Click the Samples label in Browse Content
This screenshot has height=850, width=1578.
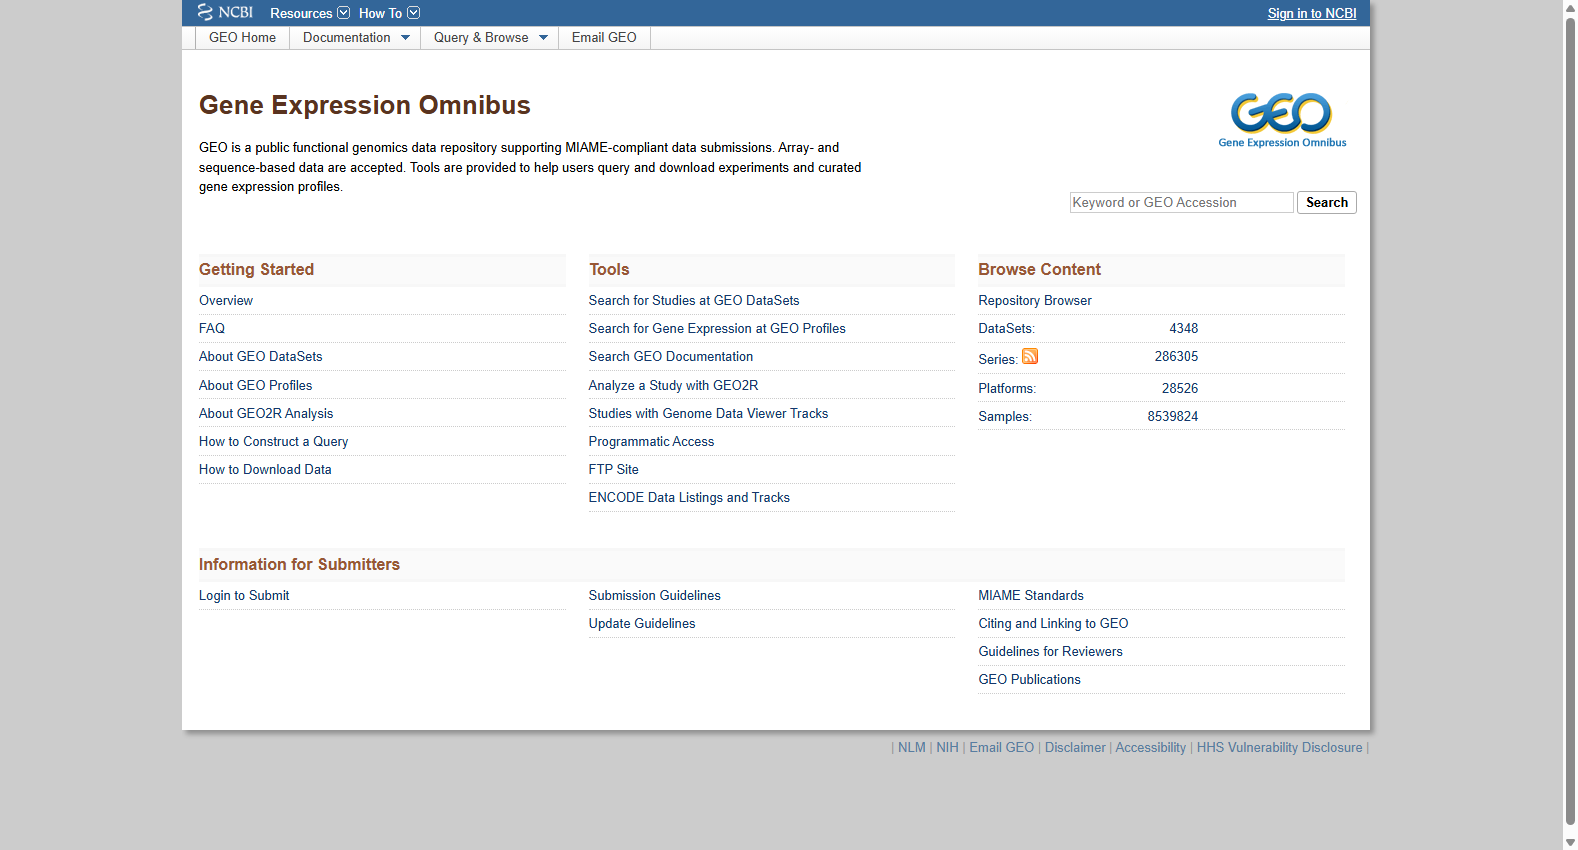tap(1005, 416)
